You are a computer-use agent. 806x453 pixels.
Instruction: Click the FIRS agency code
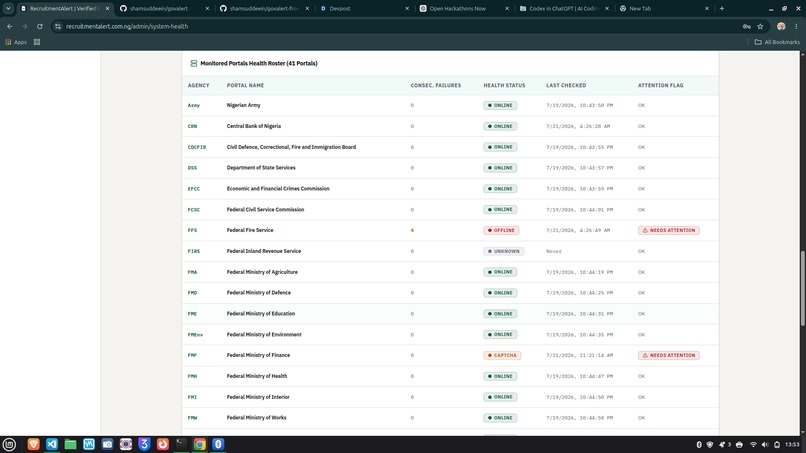point(194,251)
